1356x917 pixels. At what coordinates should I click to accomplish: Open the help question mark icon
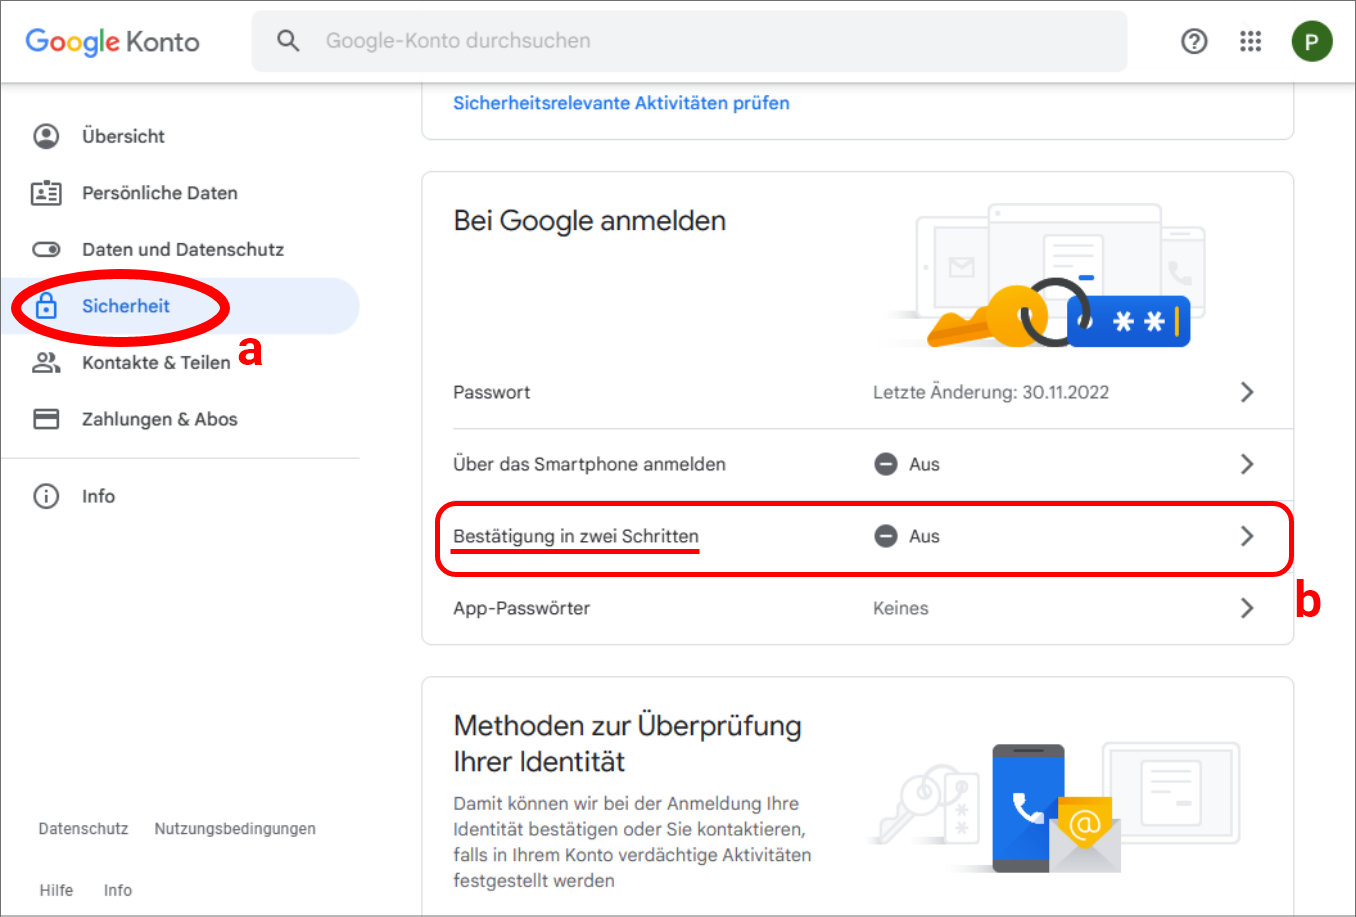point(1194,41)
